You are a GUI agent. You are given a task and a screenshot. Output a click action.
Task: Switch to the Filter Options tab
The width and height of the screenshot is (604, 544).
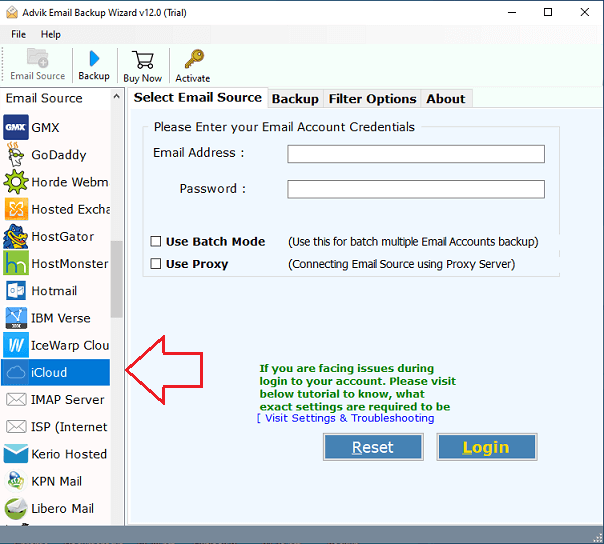pyautogui.click(x=372, y=99)
